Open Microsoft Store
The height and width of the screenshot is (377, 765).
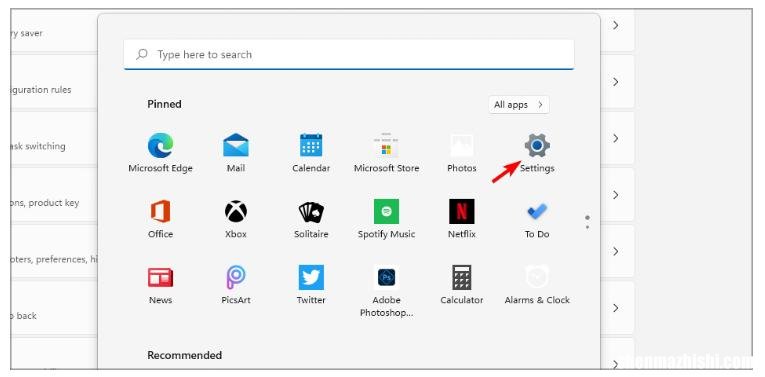386,153
